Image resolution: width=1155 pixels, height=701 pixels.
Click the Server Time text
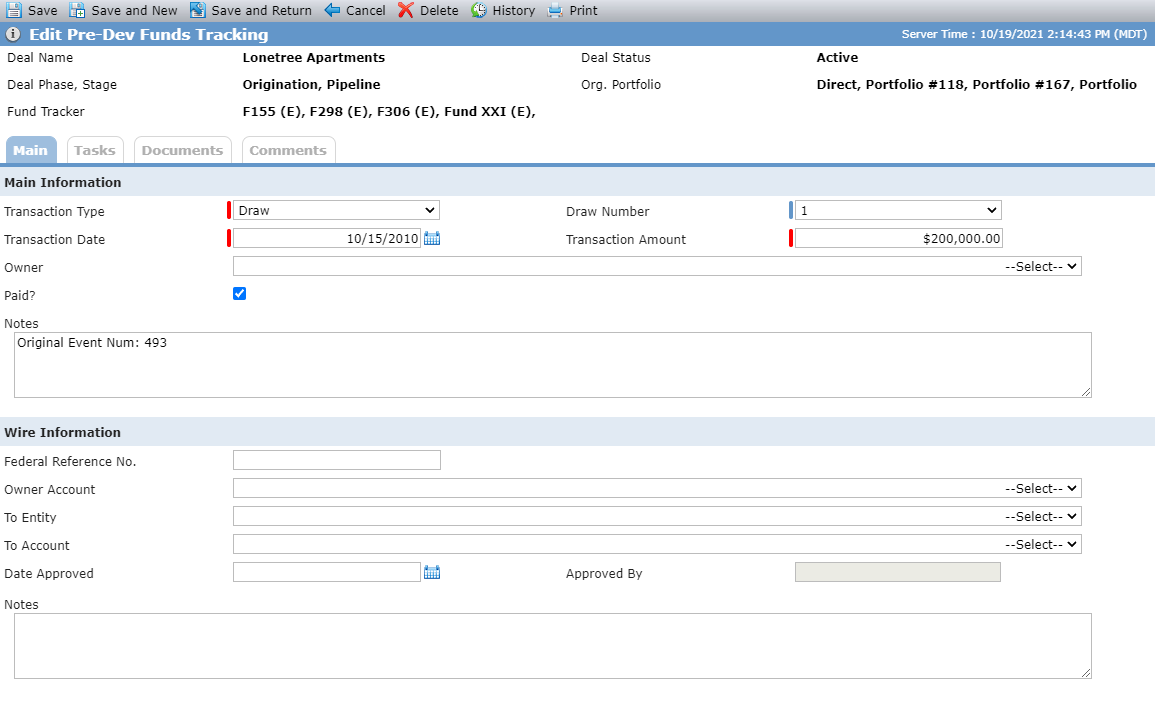pyautogui.click(x=1024, y=34)
